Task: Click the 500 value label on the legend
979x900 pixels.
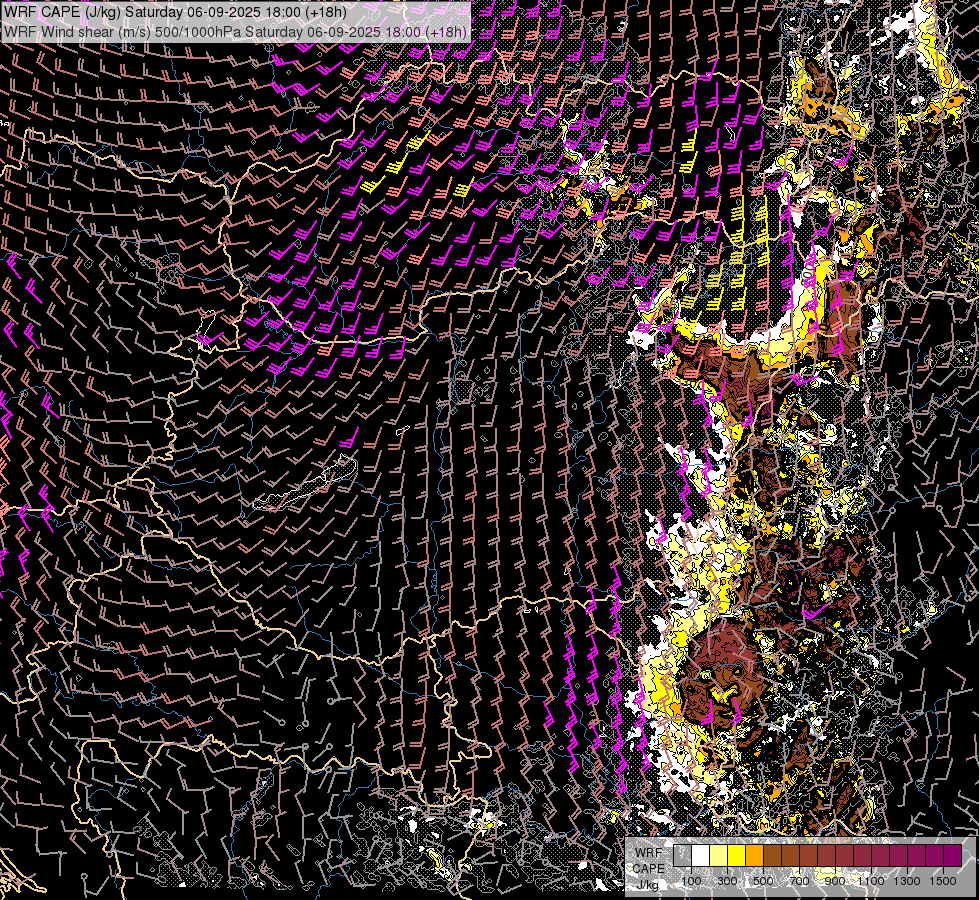Action: coord(763,881)
